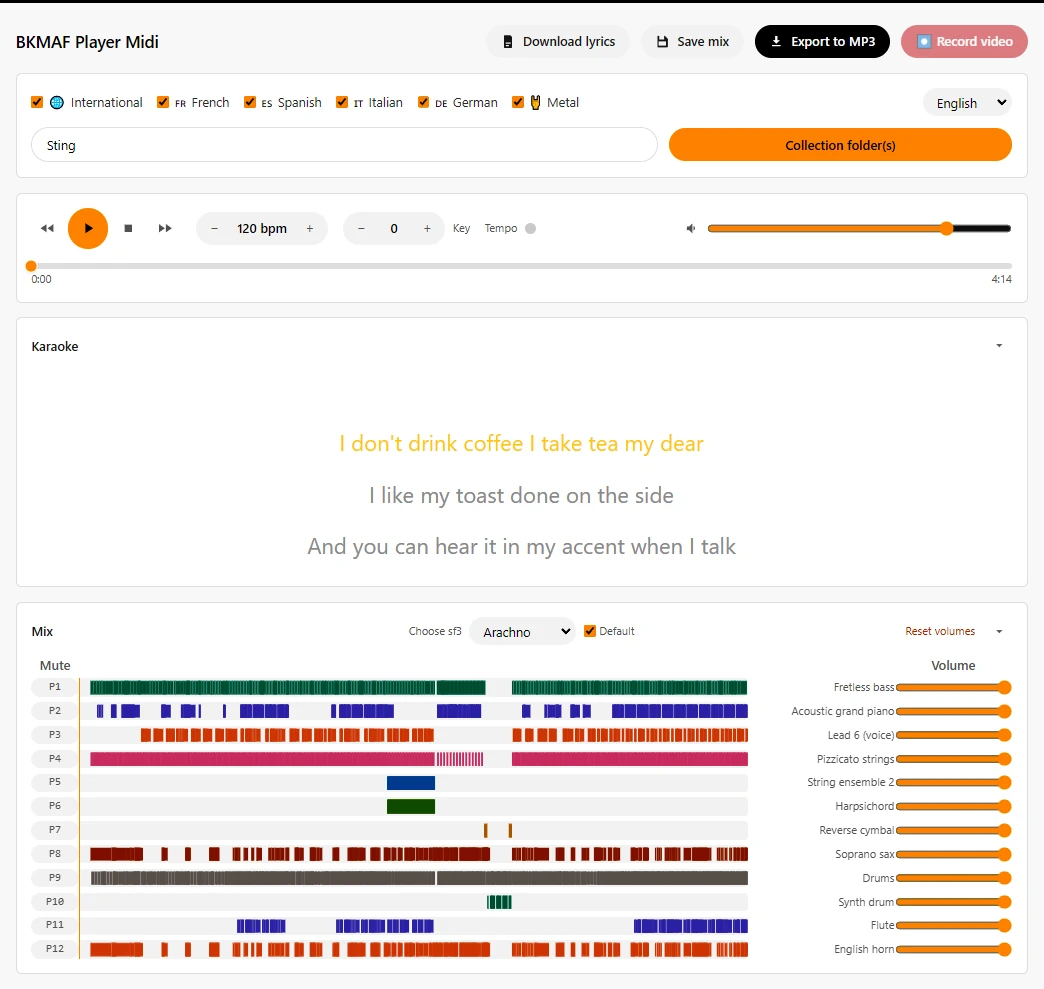Adjust the Soprano sax volume slider
Viewport: 1044px width, 989px height.
pyautogui.click(x=953, y=854)
